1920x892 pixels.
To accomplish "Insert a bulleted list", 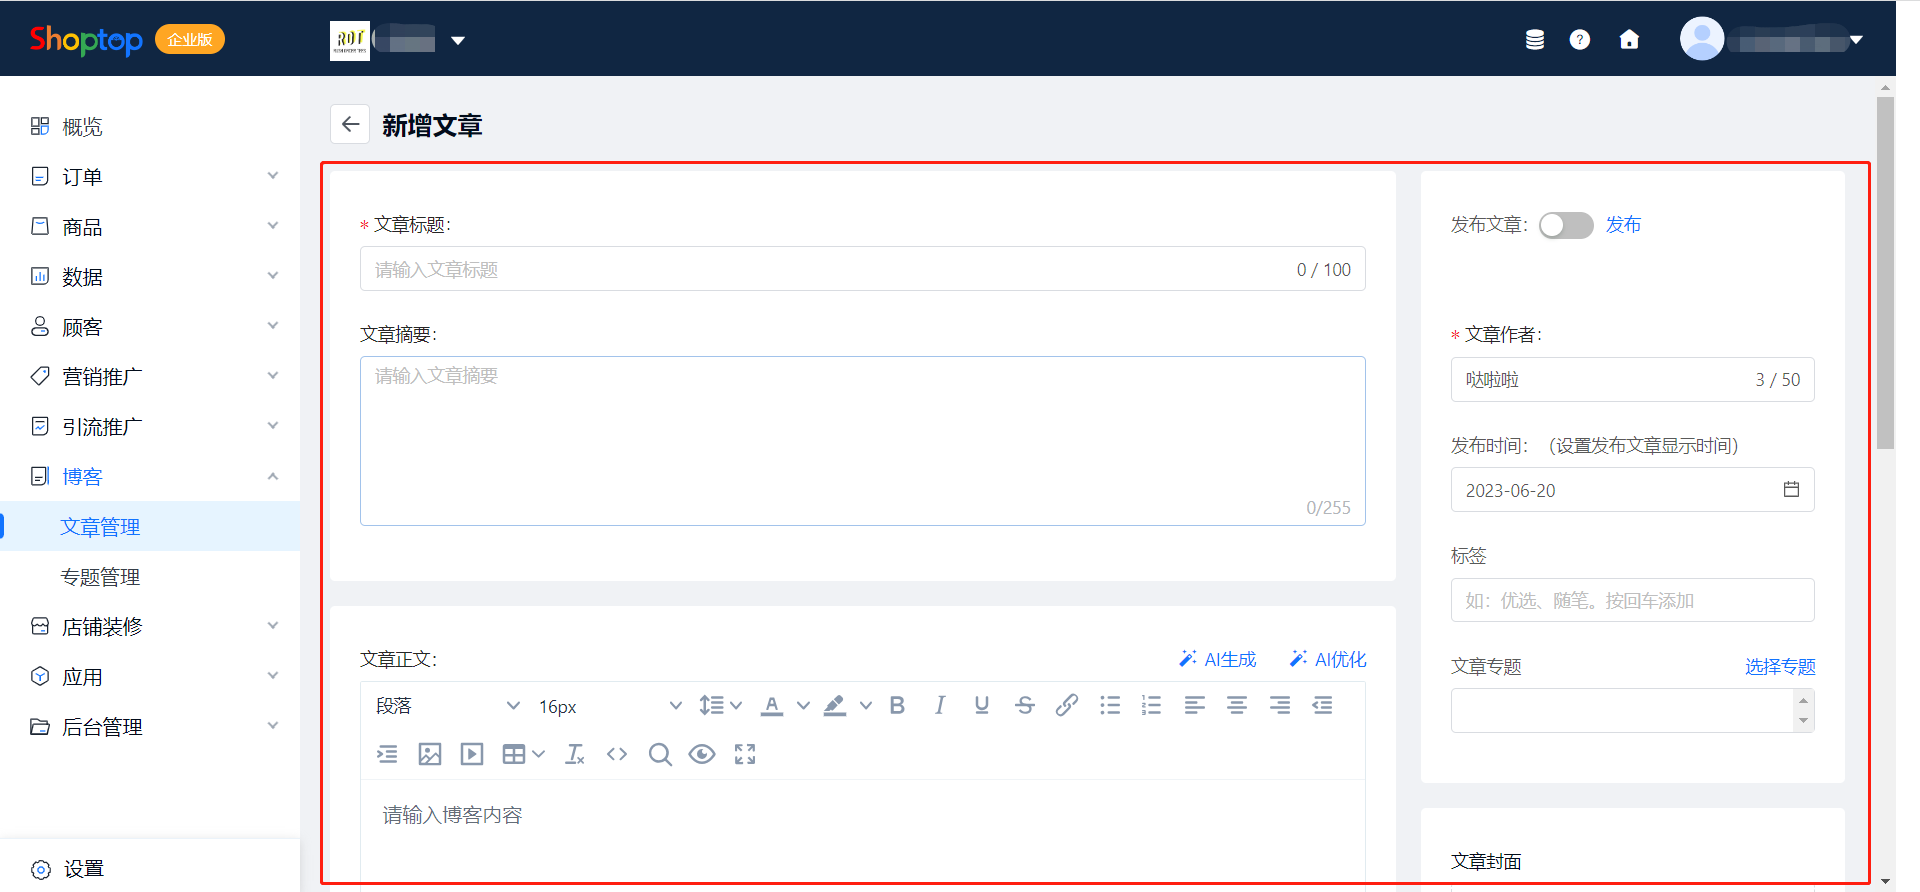I will (1110, 706).
